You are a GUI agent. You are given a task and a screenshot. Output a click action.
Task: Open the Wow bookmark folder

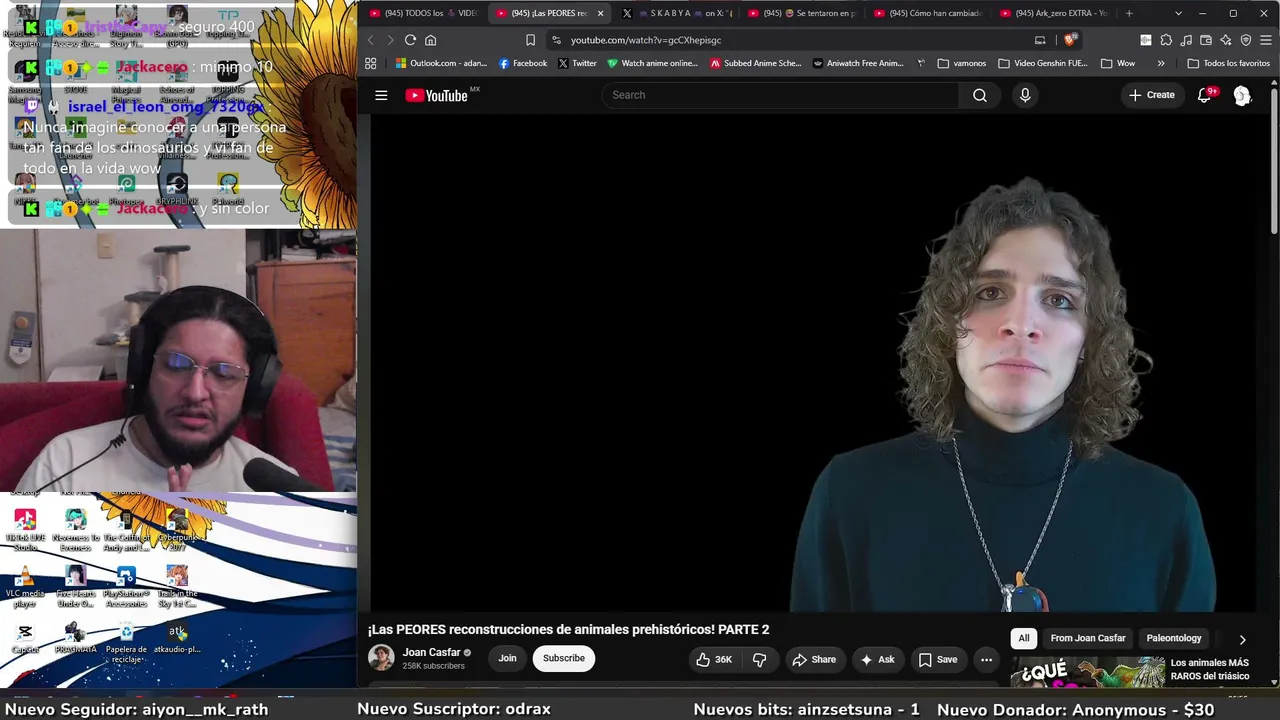click(1118, 63)
